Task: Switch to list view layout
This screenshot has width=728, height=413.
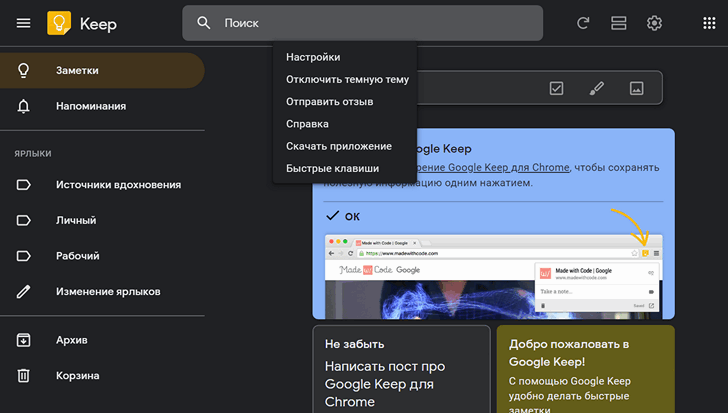Action: pyautogui.click(x=618, y=23)
